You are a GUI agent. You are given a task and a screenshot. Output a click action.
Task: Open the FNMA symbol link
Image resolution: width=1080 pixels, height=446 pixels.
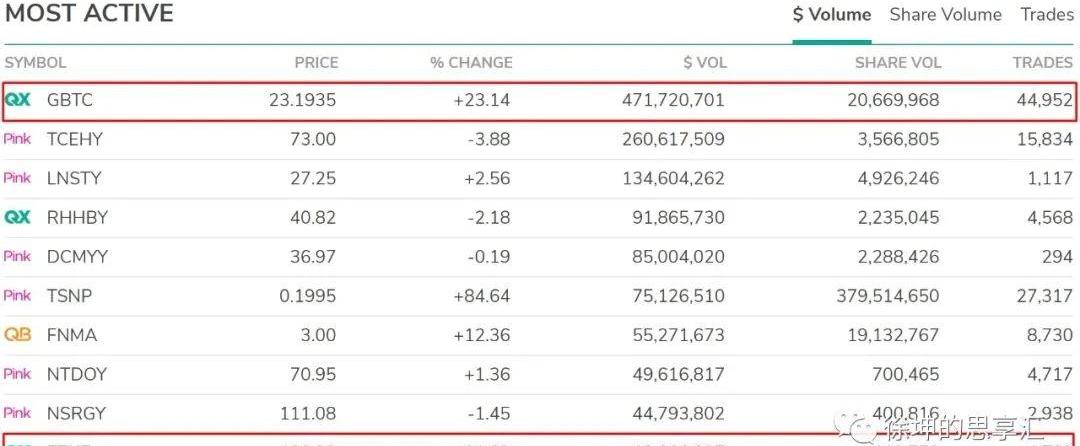point(72,335)
